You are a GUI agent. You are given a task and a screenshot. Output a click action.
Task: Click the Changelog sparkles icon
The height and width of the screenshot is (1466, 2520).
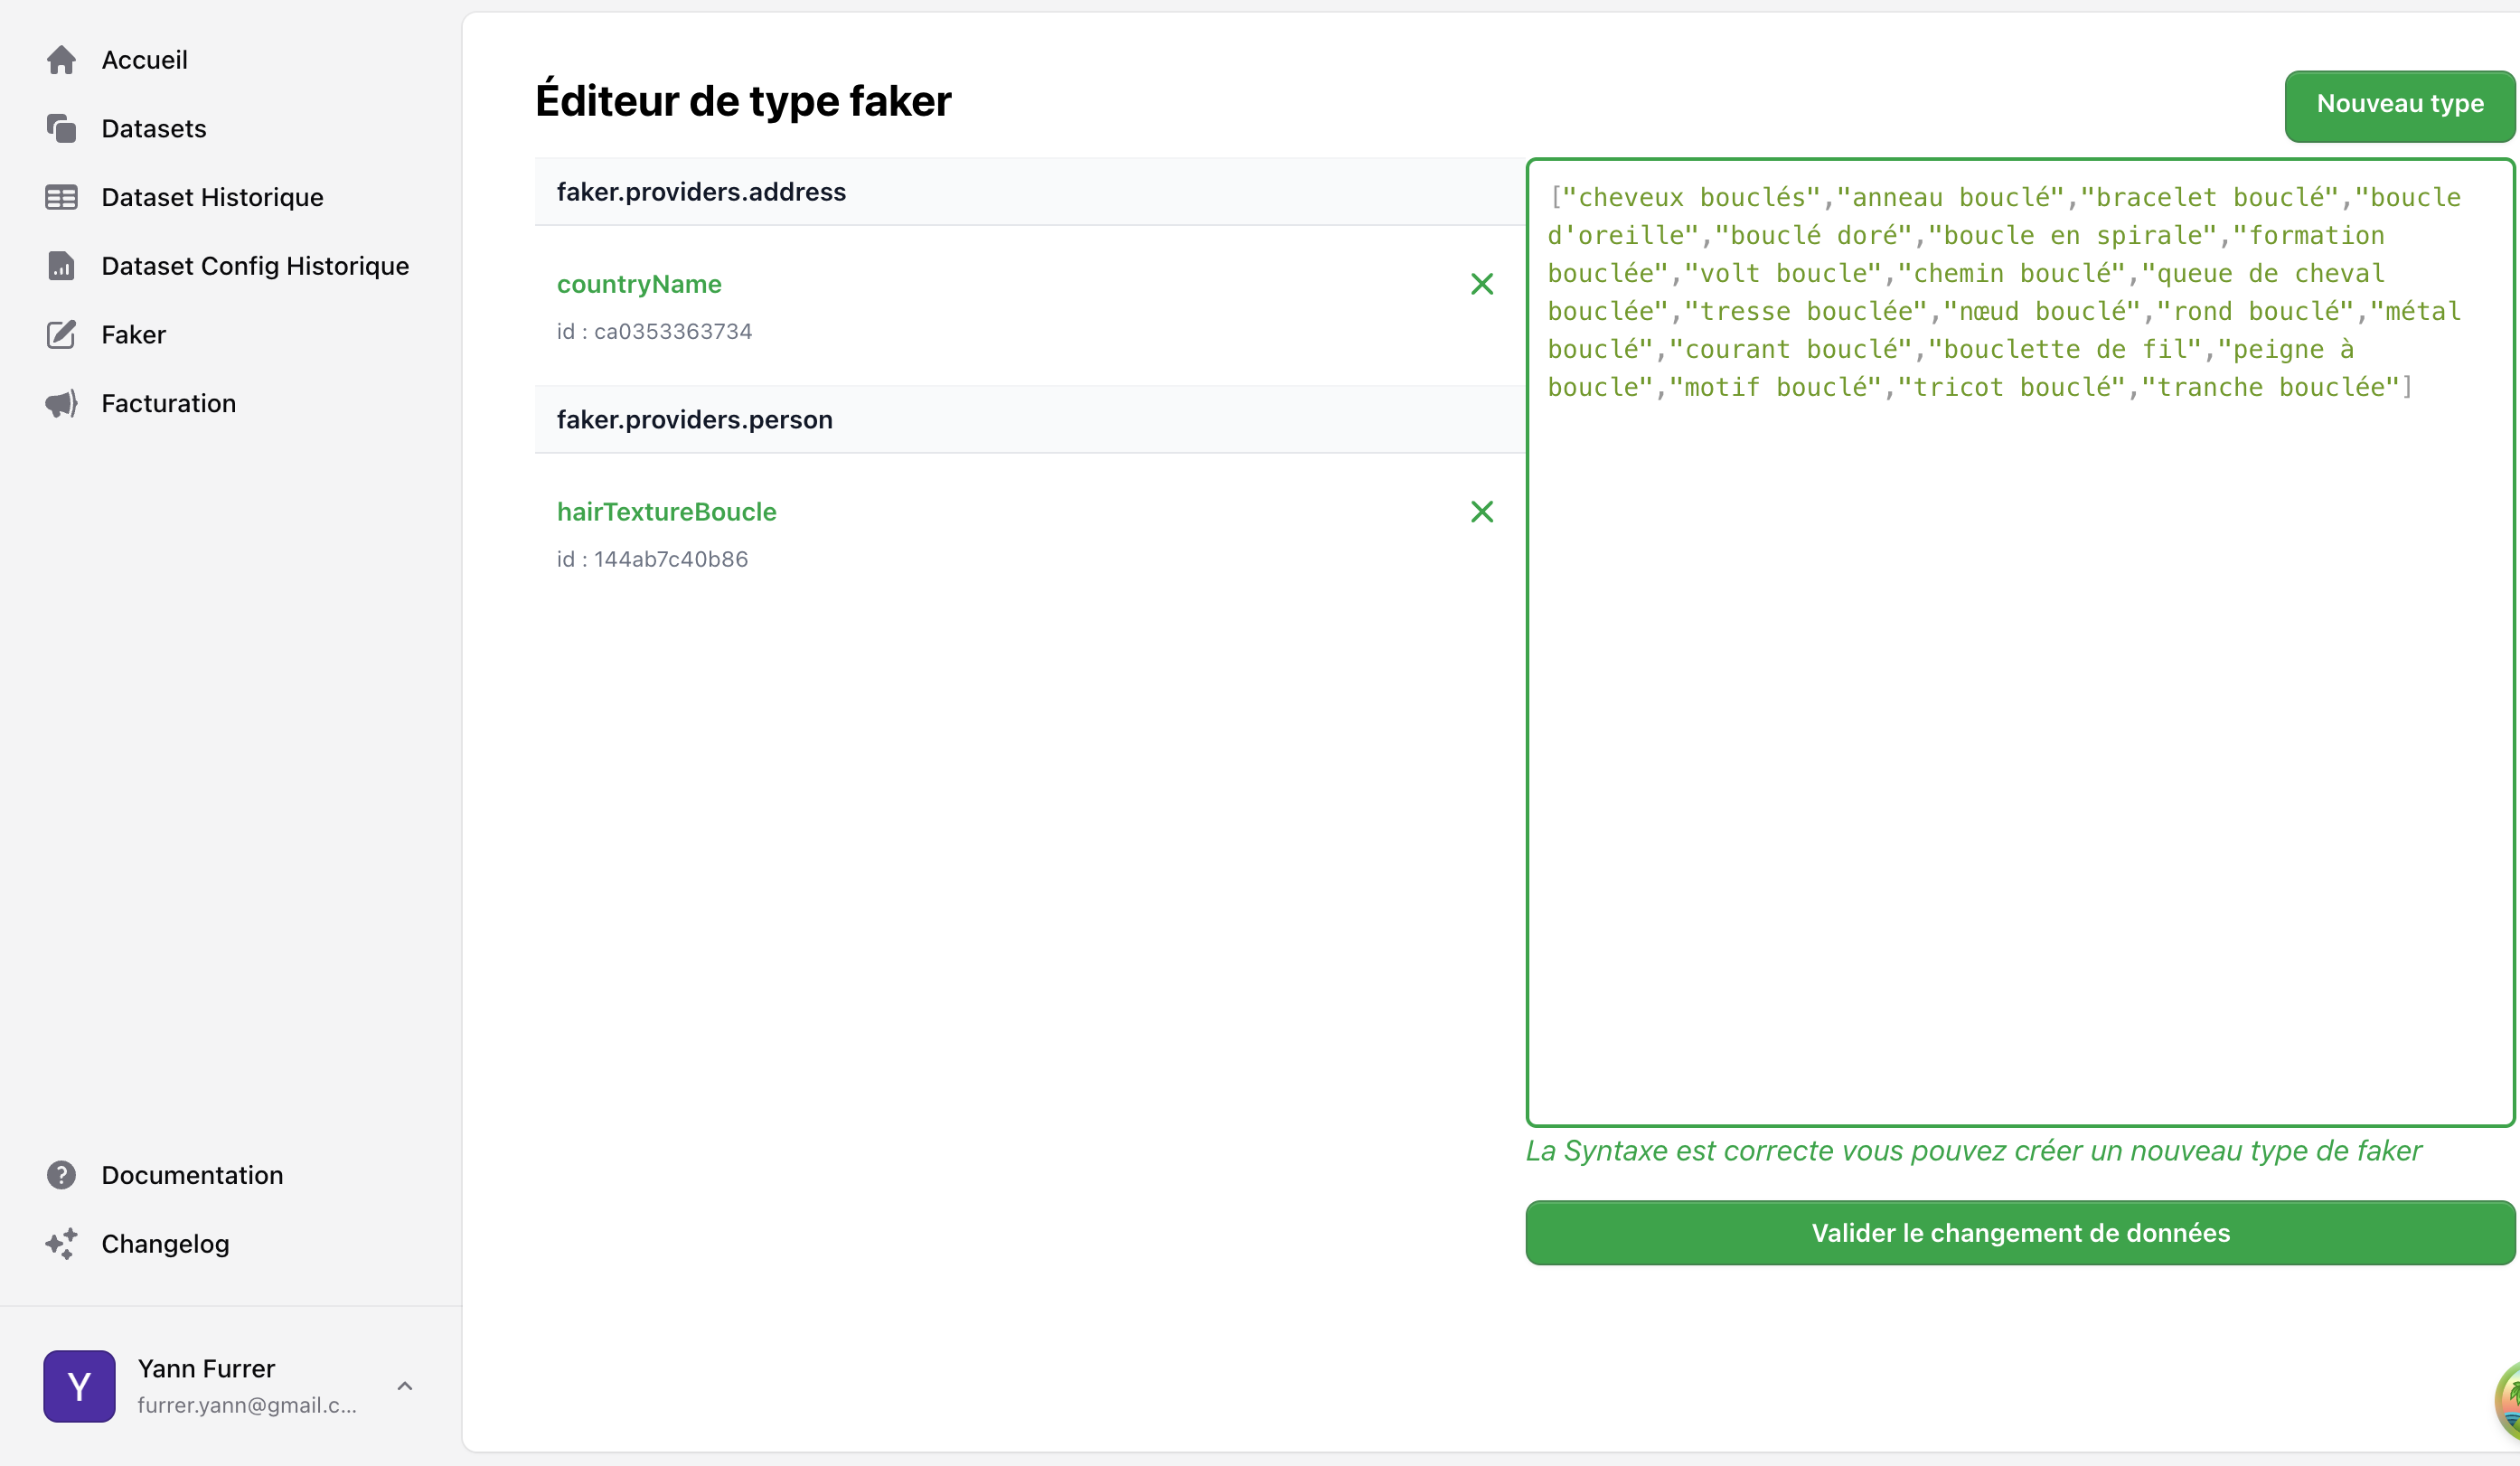61,1243
